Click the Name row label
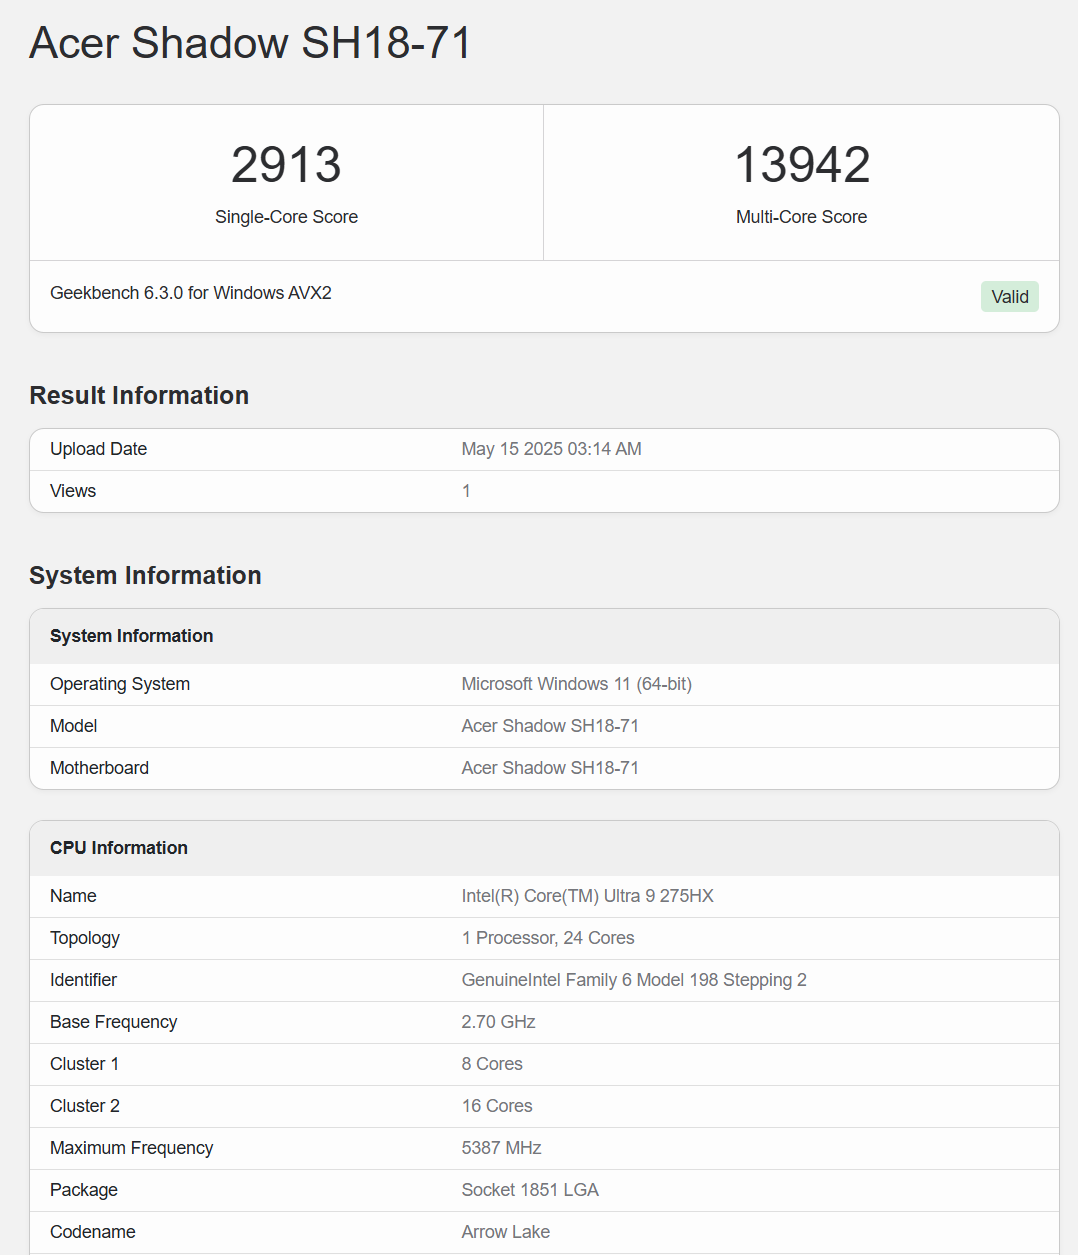Screen dimensions: 1078x1255 (73, 896)
